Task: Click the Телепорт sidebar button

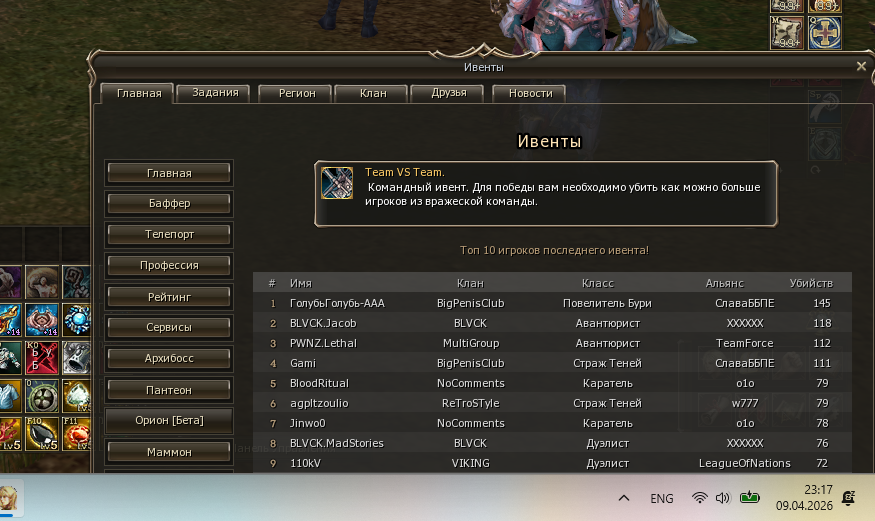Action: pos(169,234)
